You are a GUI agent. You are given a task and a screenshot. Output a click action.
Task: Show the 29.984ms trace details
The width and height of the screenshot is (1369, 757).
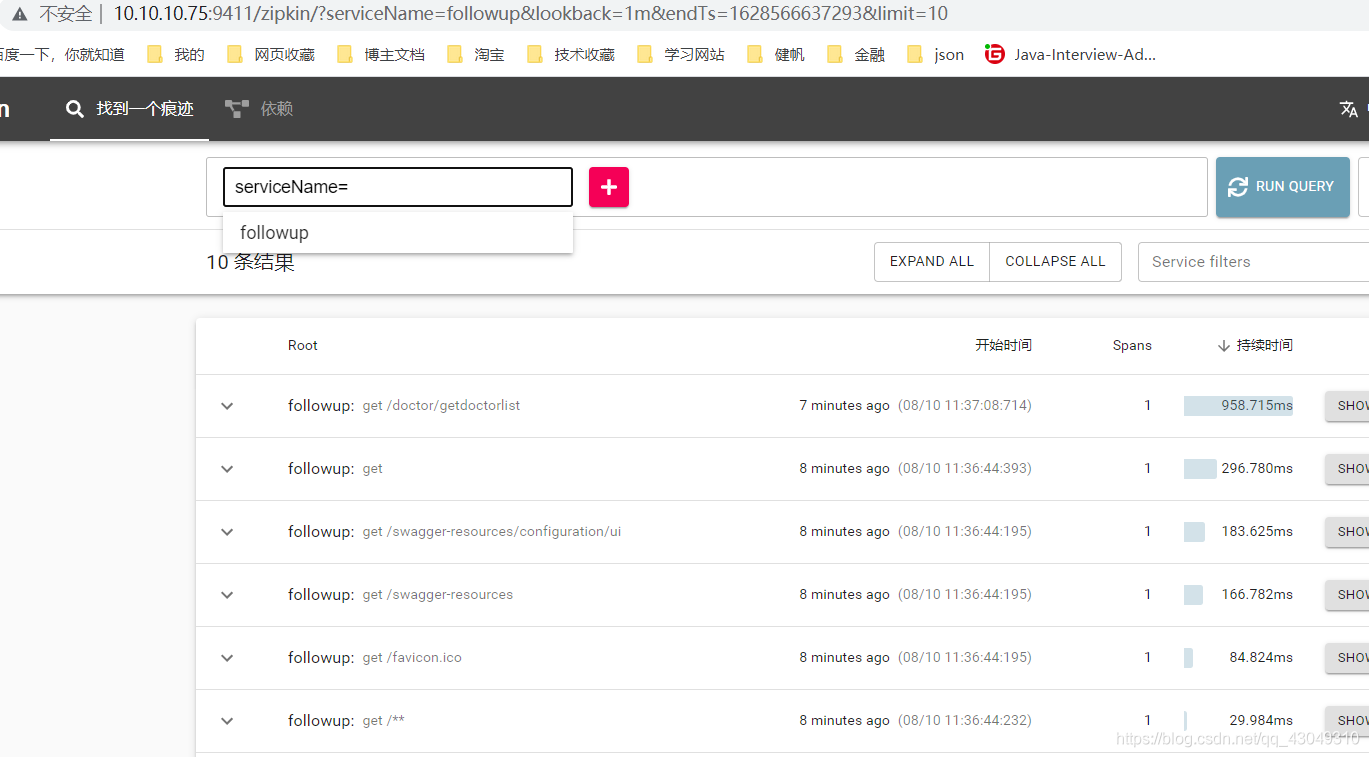pyautogui.click(x=1347, y=721)
